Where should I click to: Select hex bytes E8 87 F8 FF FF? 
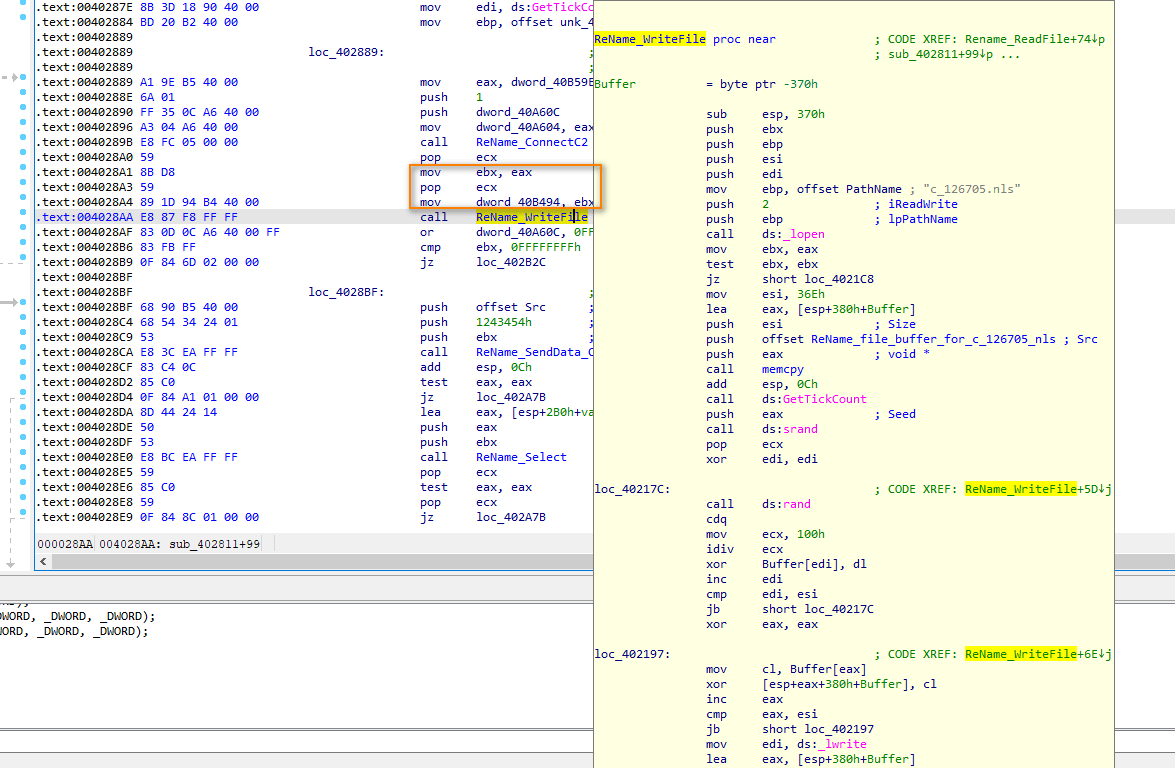189,217
